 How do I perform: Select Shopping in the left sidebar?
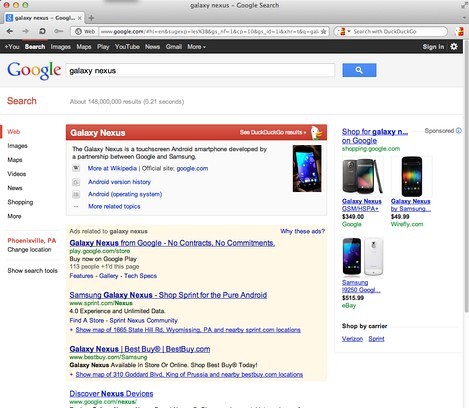coord(20,202)
